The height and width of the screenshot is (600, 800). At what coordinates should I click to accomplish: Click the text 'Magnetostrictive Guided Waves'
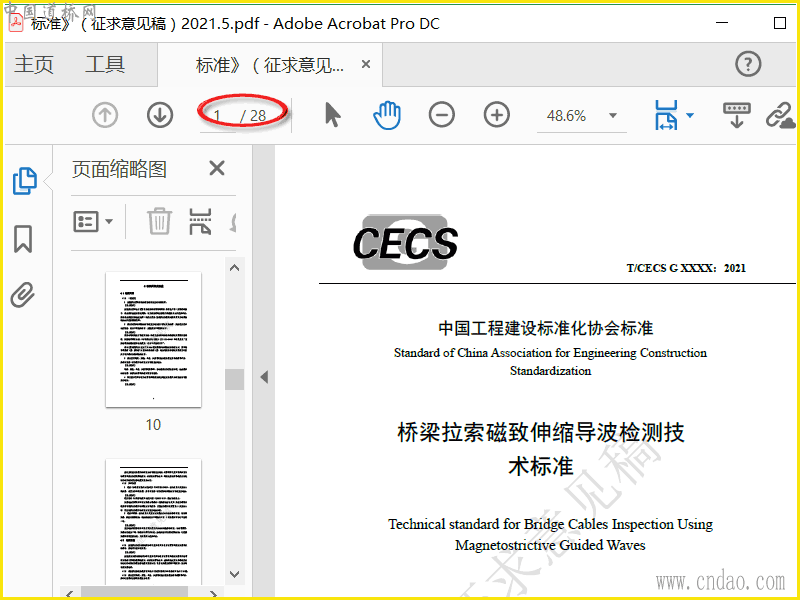(550, 545)
